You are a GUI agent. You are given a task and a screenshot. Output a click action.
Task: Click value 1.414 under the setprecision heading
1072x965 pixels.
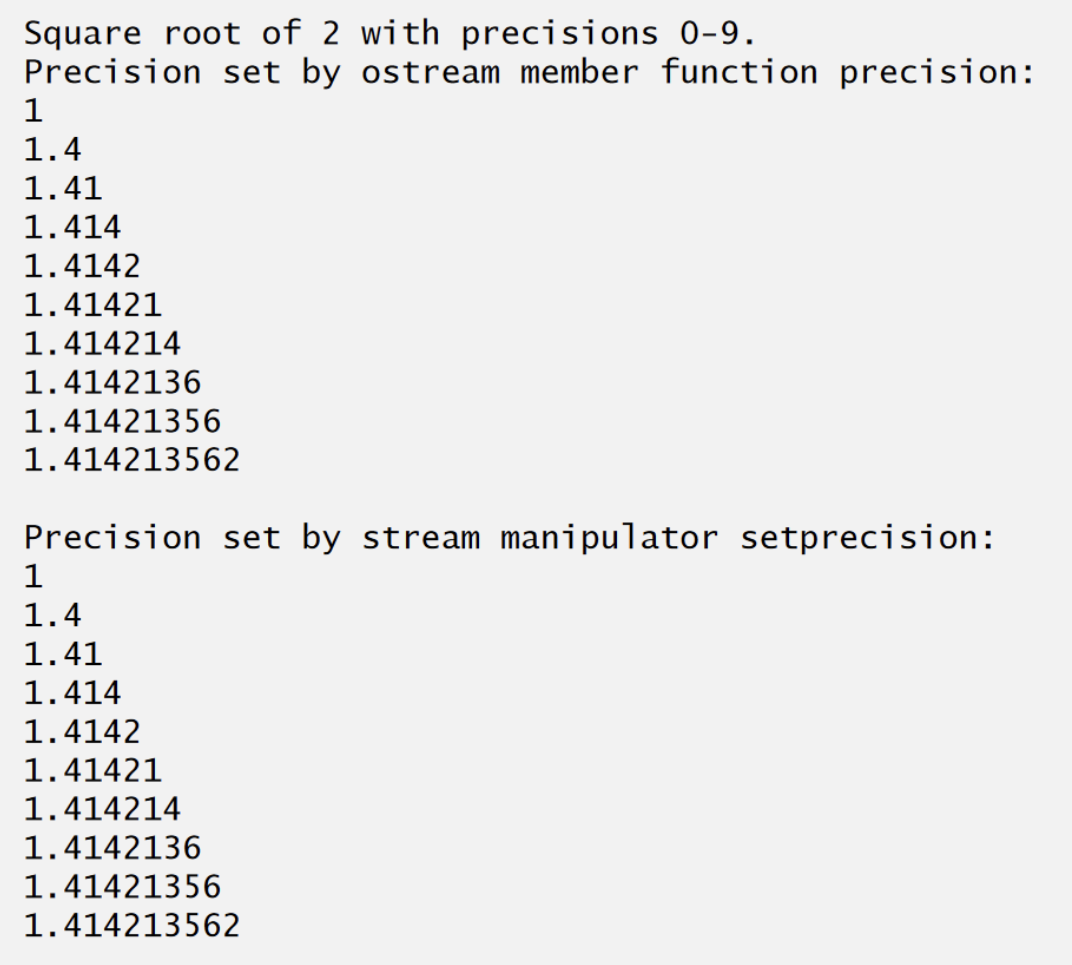[72, 692]
